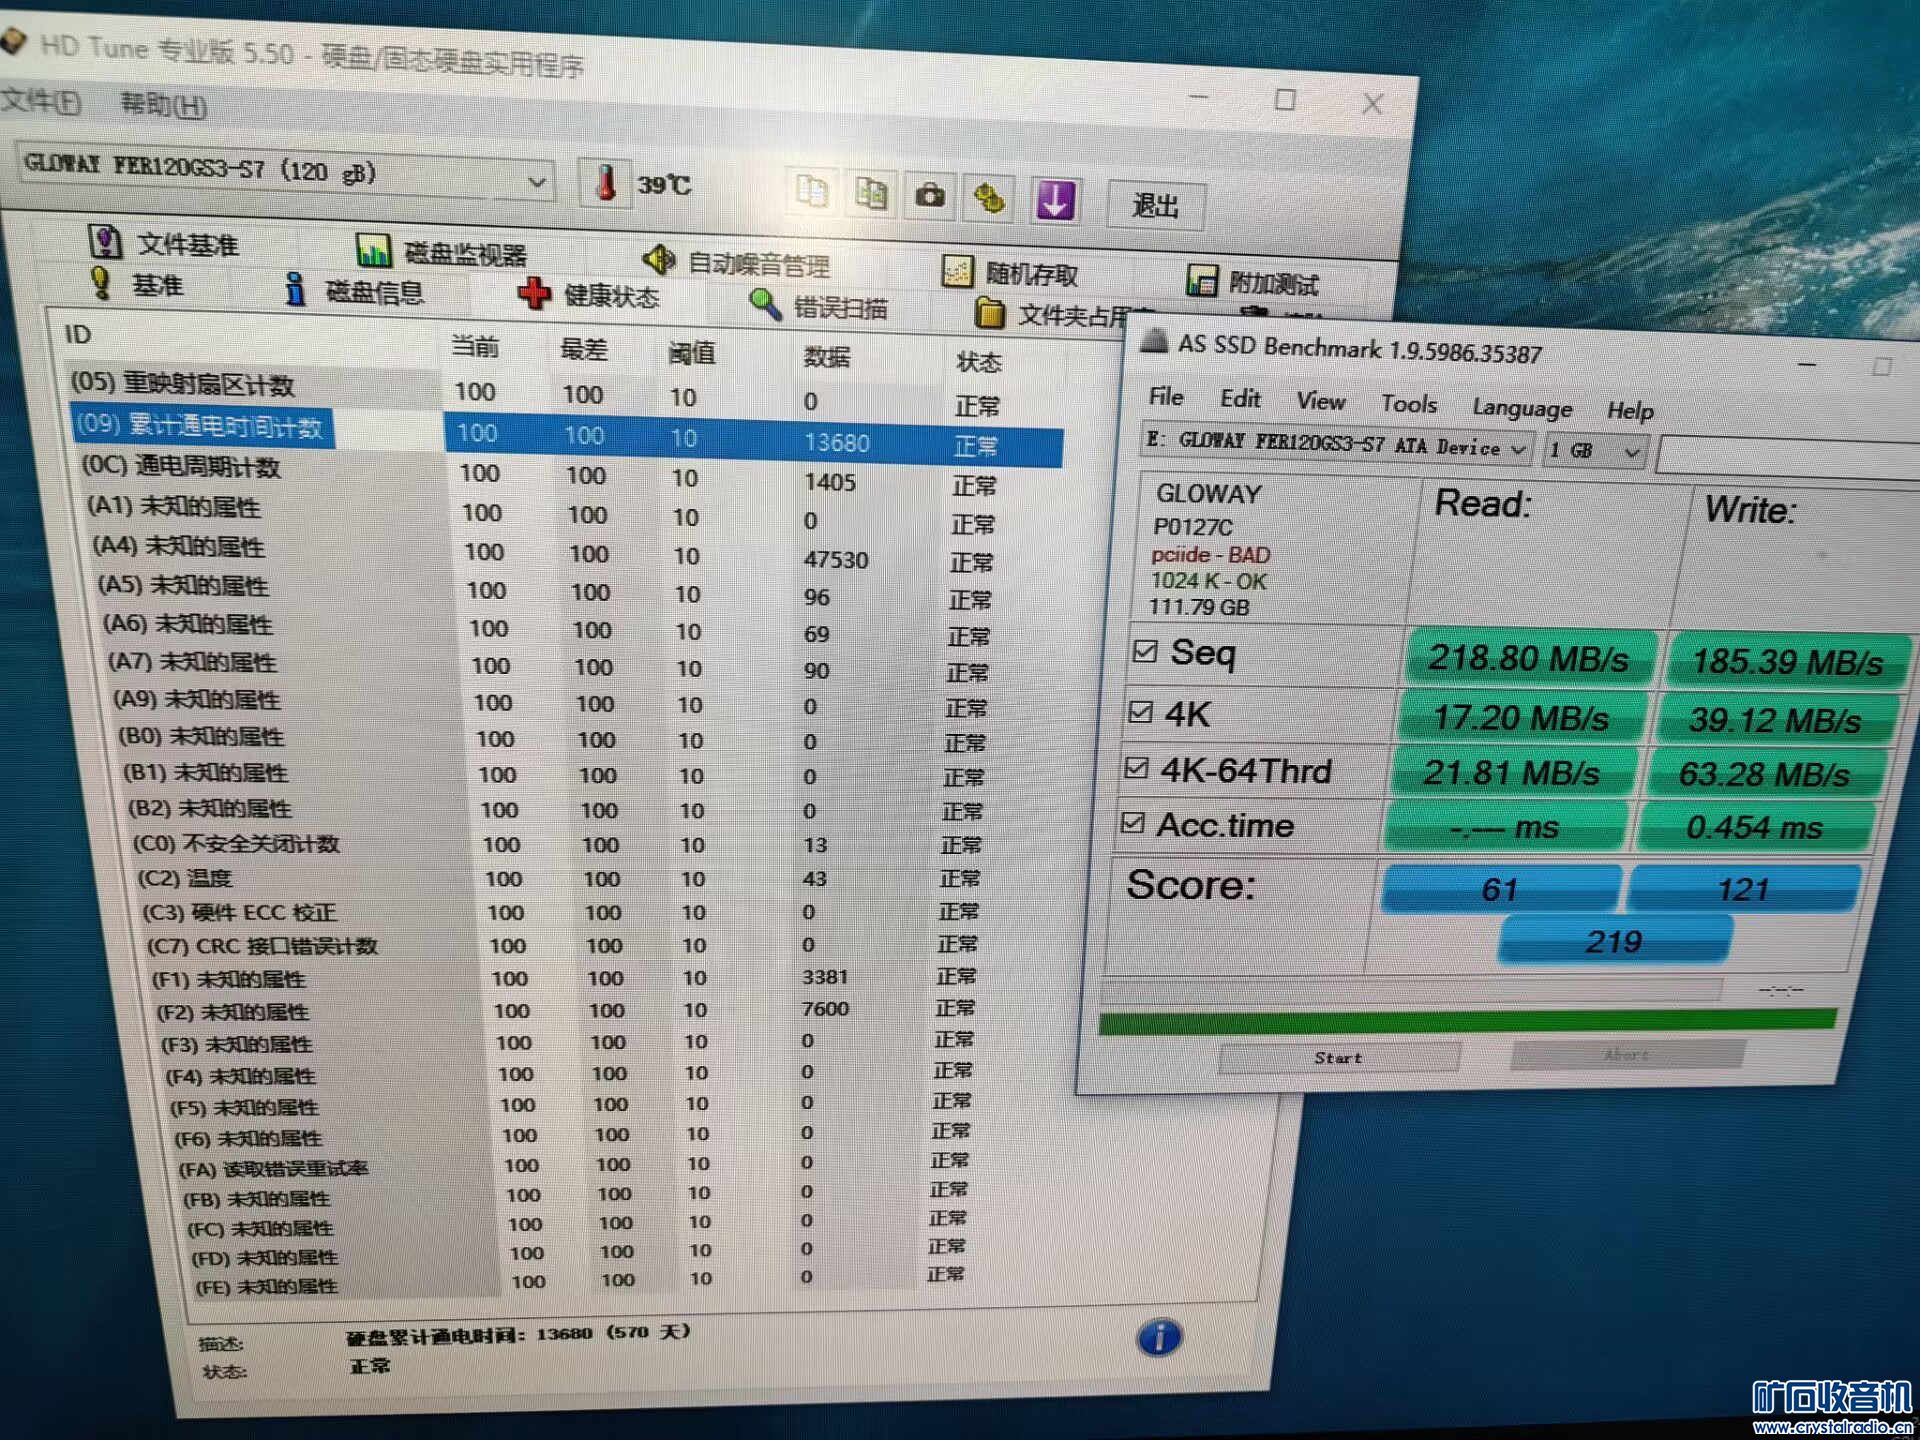Open the 1 GB test size dropdown

coord(1631,452)
